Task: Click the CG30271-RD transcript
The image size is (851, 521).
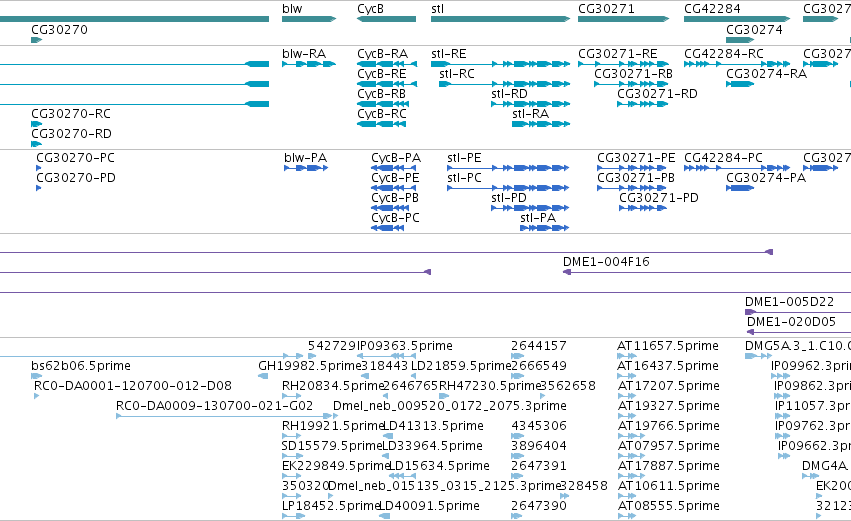Action: (643, 104)
